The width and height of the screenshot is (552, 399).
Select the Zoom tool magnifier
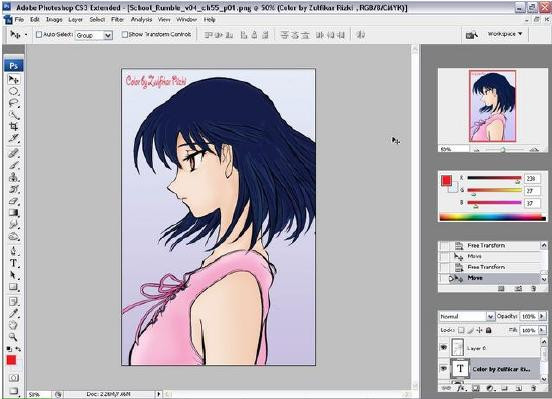point(13,337)
